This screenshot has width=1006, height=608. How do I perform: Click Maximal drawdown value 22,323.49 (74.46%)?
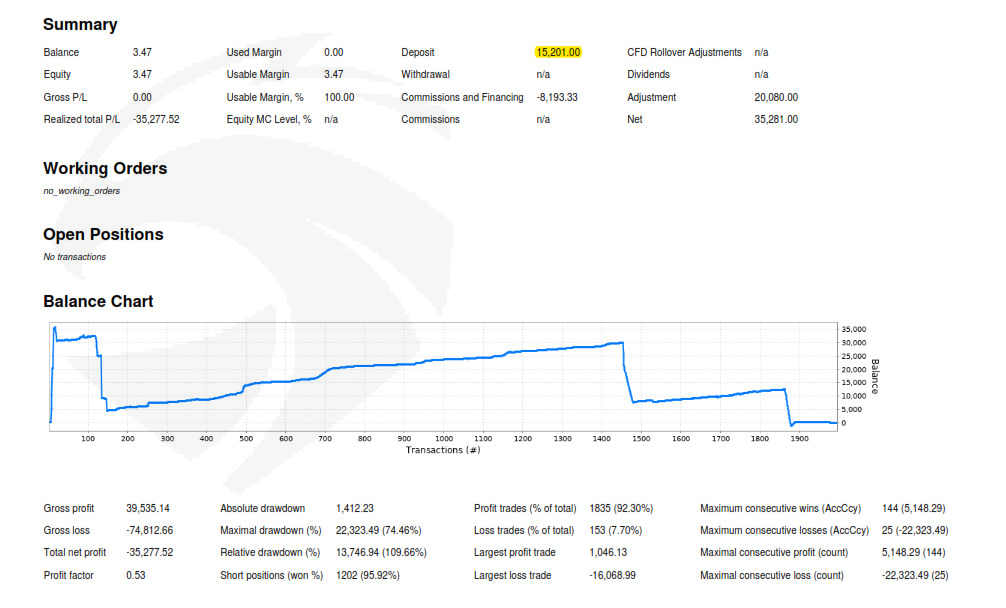point(379,531)
